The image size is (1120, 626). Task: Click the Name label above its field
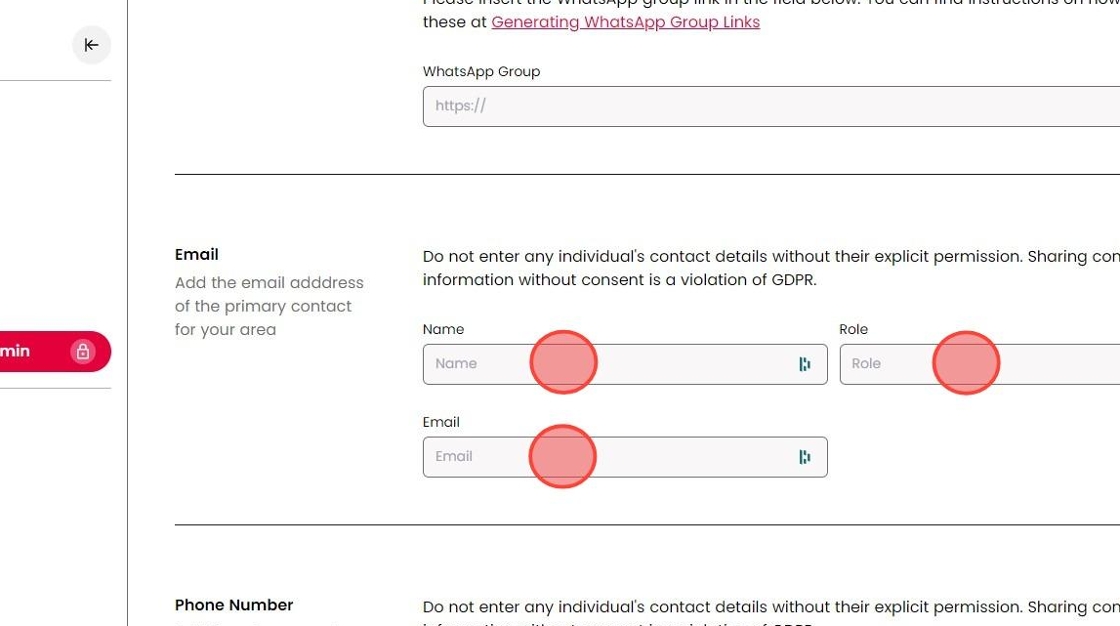click(x=443, y=329)
